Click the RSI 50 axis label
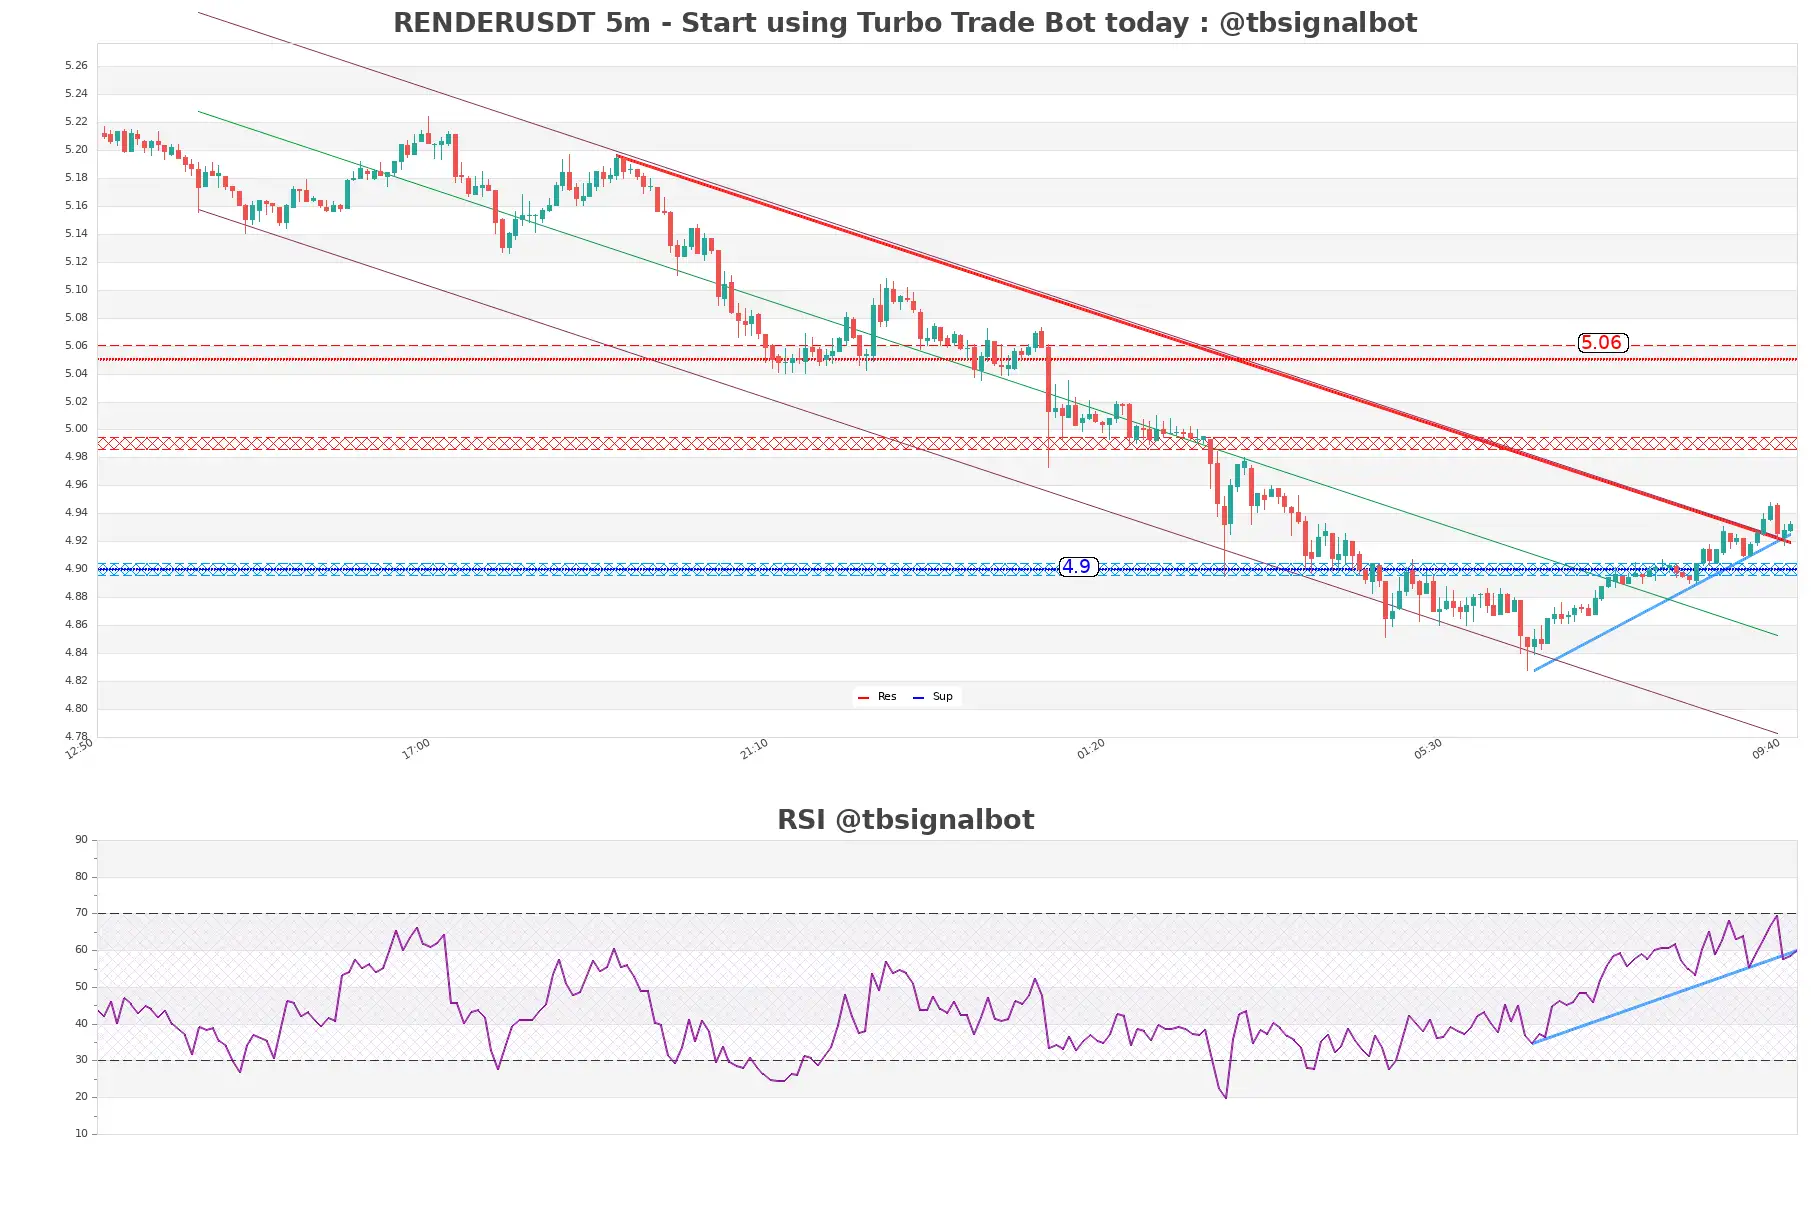The height and width of the screenshot is (1208, 1811). tap(81, 987)
